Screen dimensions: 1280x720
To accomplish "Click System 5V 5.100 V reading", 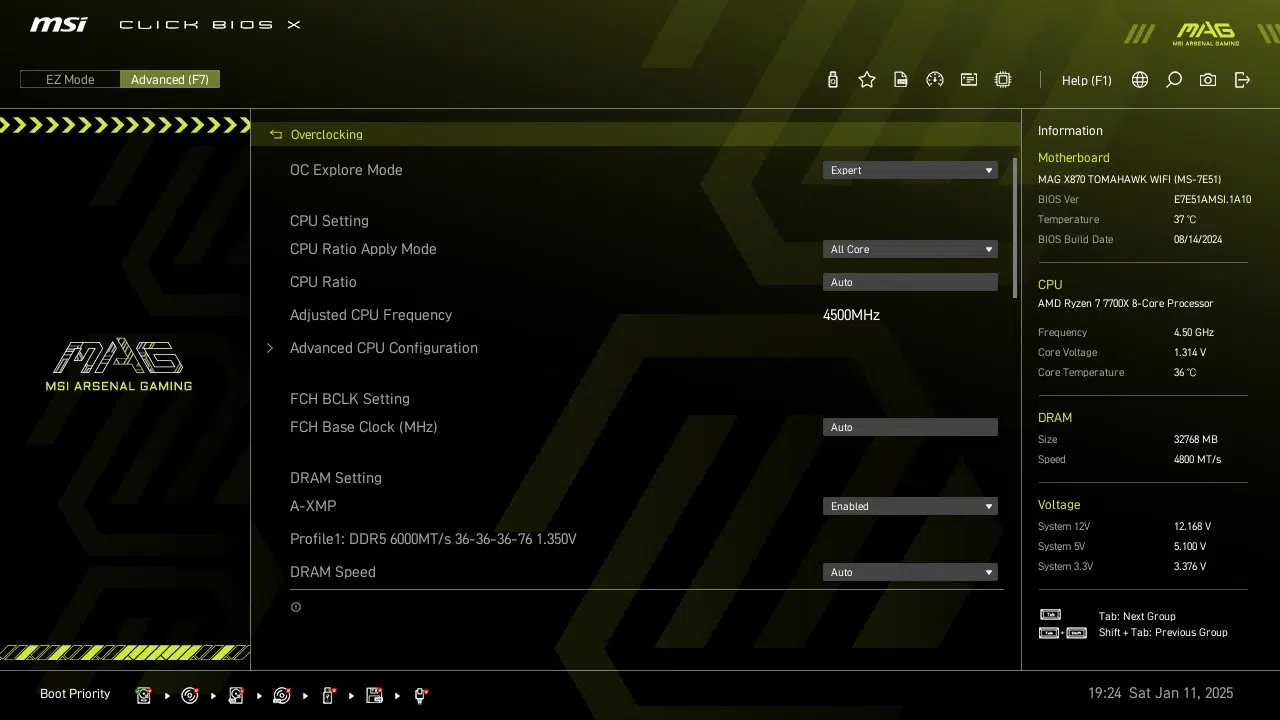I will (x=1190, y=547).
